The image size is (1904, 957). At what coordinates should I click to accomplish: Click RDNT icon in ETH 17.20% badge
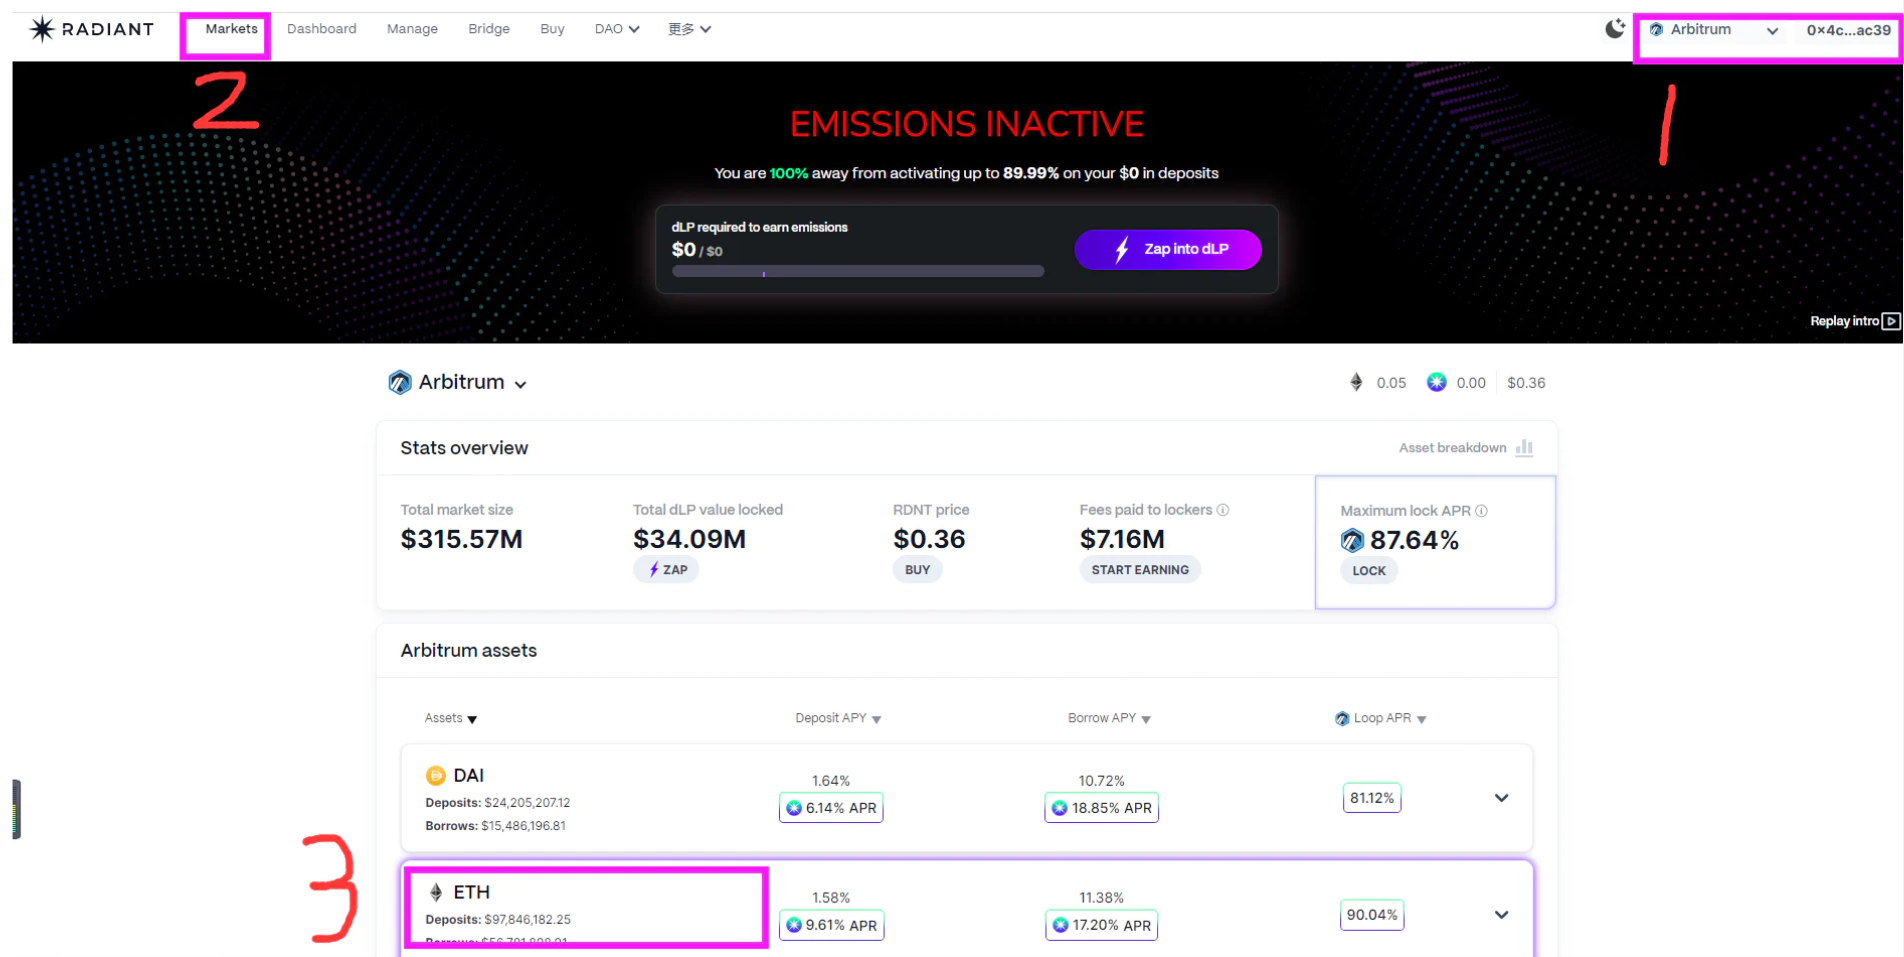pos(1061,925)
